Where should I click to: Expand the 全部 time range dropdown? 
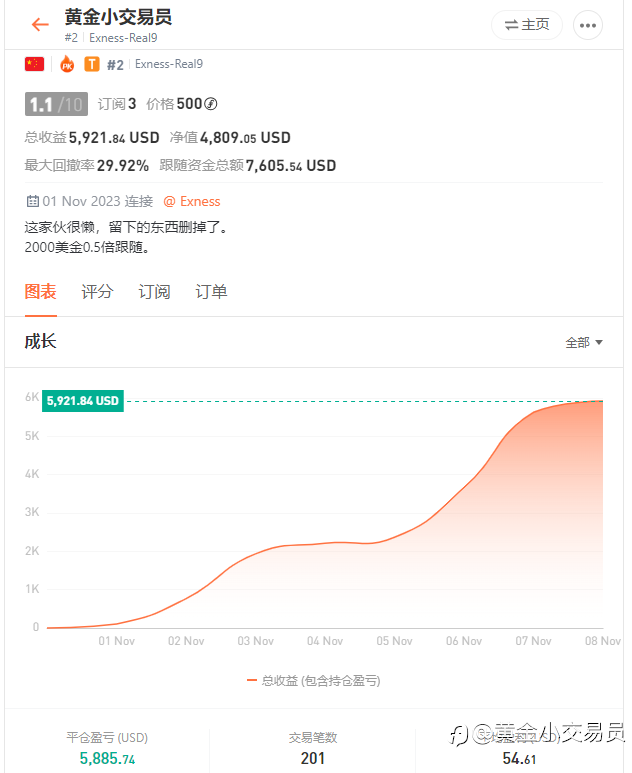coord(584,342)
